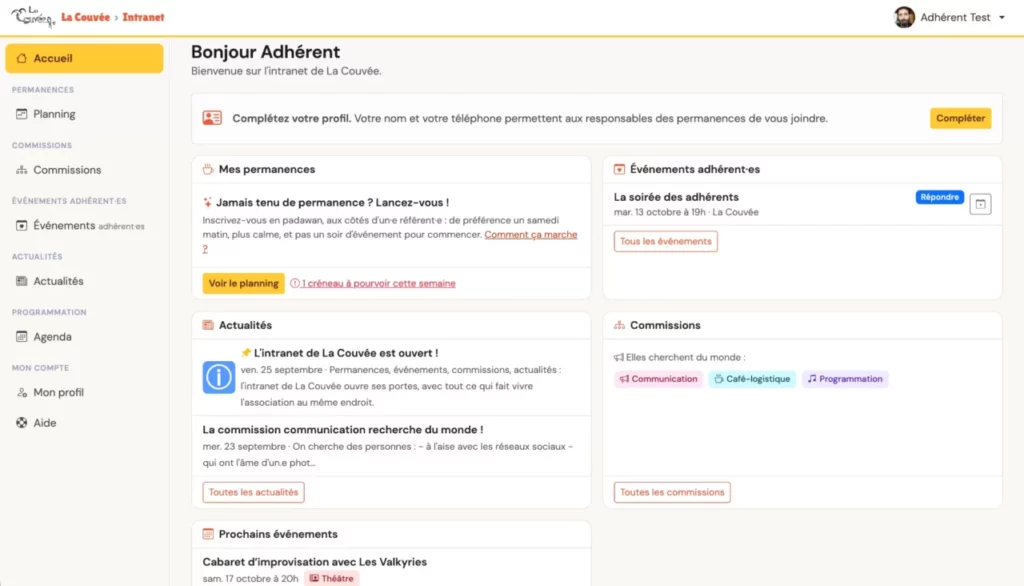Click the Tous les événements button
Viewport: 1024px width, 586px height.
coord(665,241)
